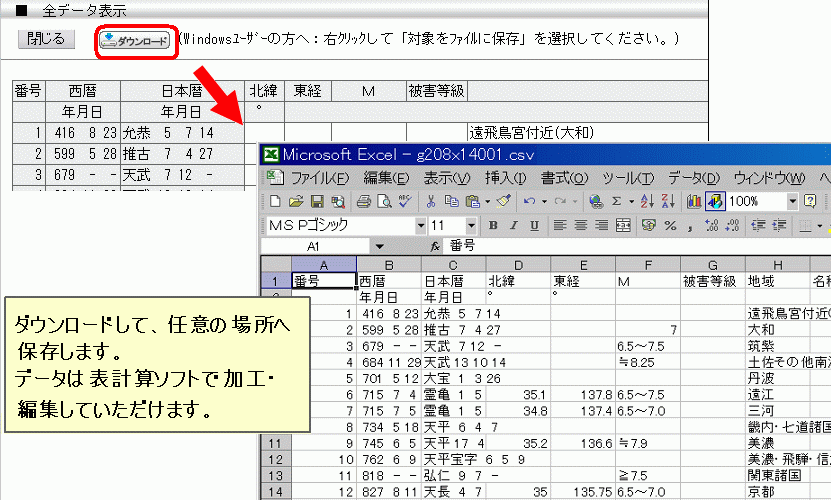Open the Chart Wizard icon
Screen dimensions: 831x500
click(693, 201)
